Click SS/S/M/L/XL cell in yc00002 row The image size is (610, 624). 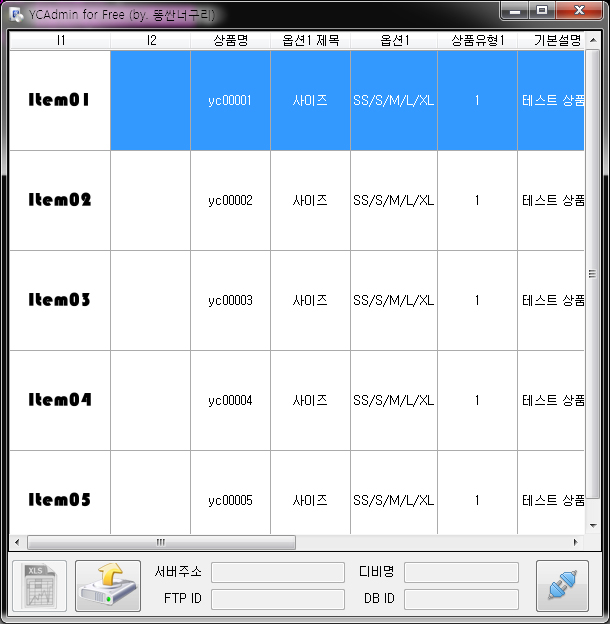pos(394,201)
